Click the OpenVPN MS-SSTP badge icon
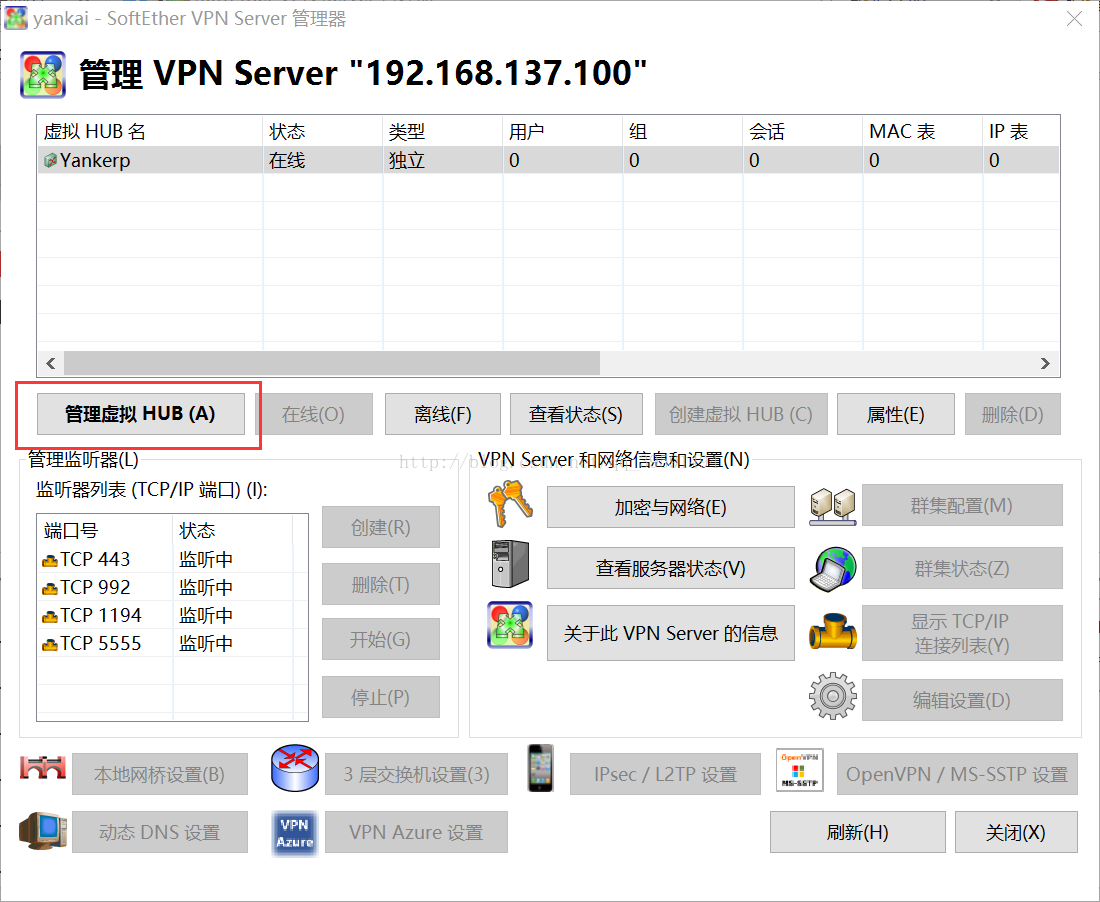1100x902 pixels. [797, 771]
